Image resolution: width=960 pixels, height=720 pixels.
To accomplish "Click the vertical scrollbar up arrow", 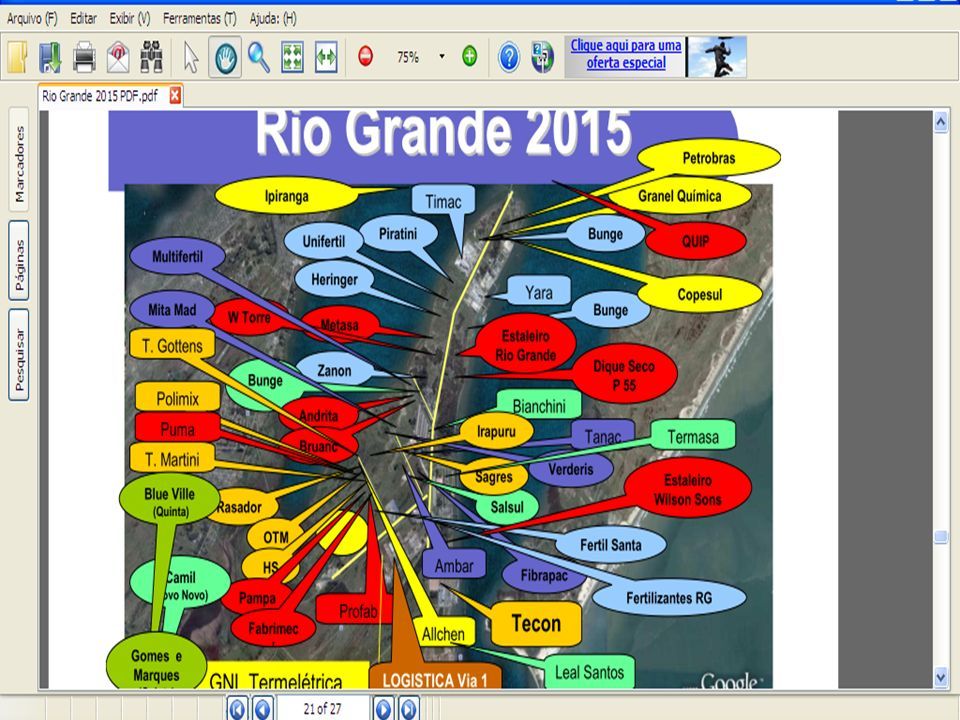I will click(941, 122).
